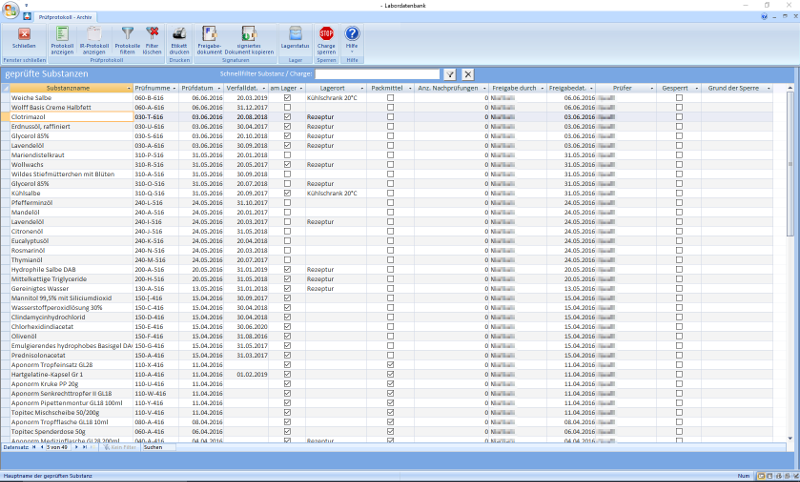Click the IR-Protokoll anzeigen icon

coord(93,35)
